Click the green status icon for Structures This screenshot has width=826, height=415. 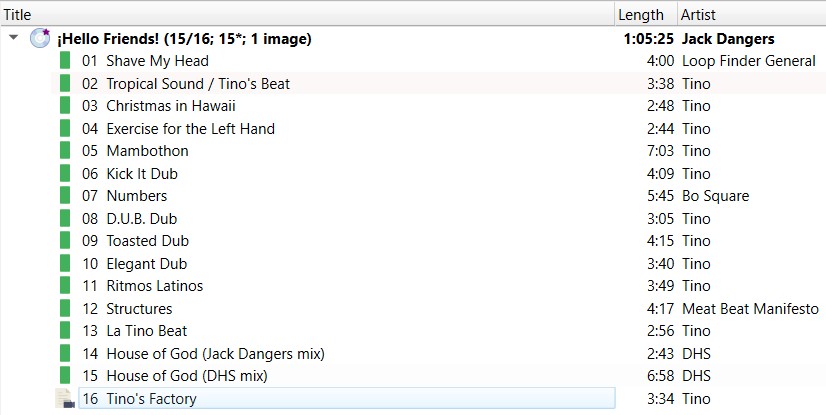click(x=65, y=309)
